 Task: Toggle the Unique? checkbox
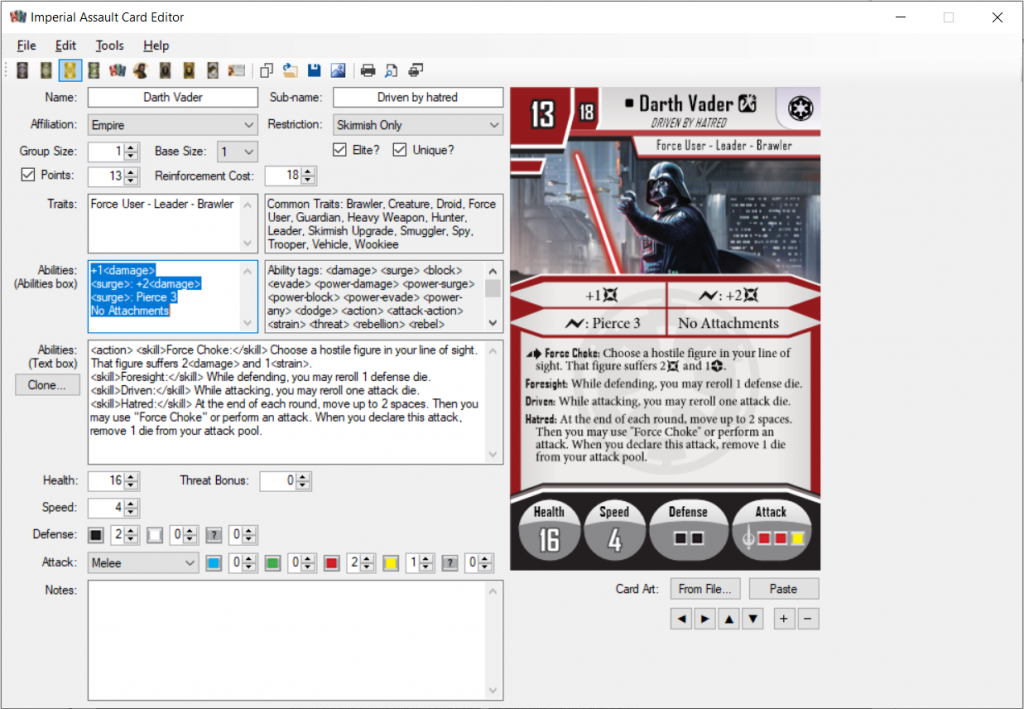click(x=400, y=150)
